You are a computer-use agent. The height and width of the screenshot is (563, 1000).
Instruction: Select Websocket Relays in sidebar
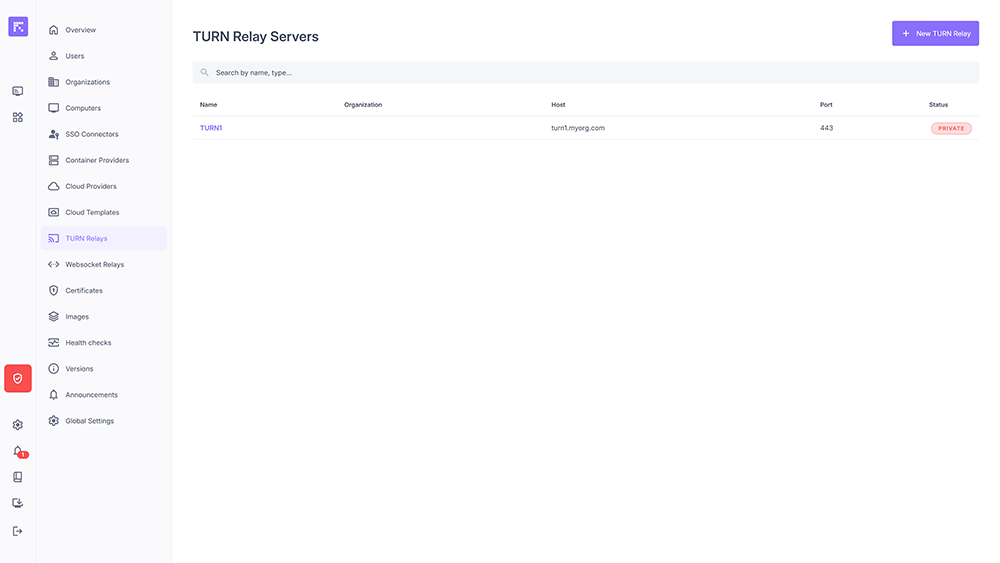94,264
